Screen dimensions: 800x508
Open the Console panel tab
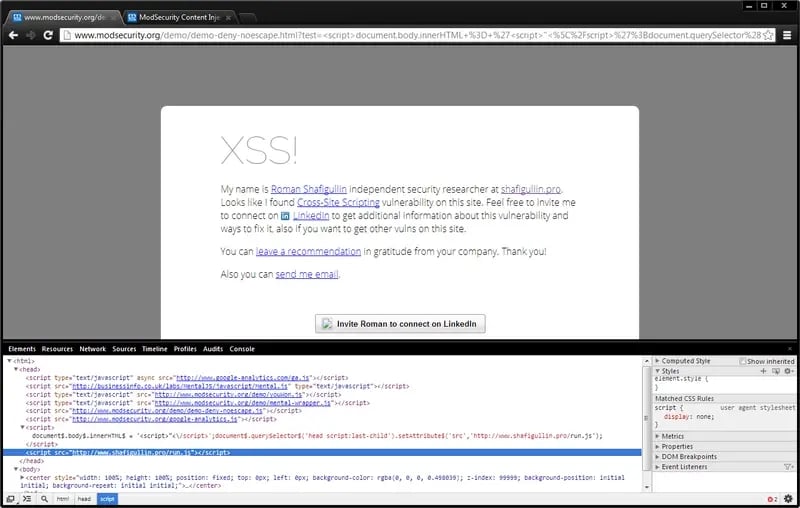coord(242,349)
